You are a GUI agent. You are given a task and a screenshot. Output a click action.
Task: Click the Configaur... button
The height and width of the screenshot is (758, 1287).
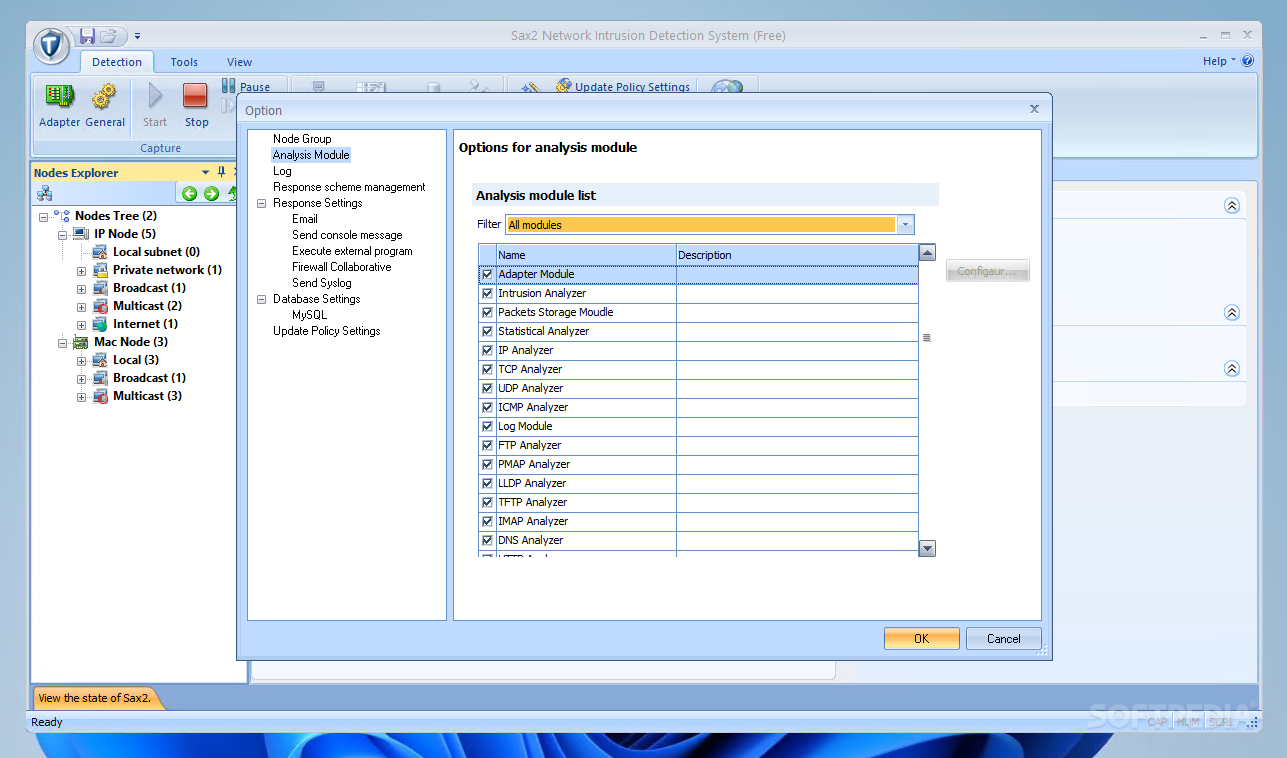pos(987,271)
